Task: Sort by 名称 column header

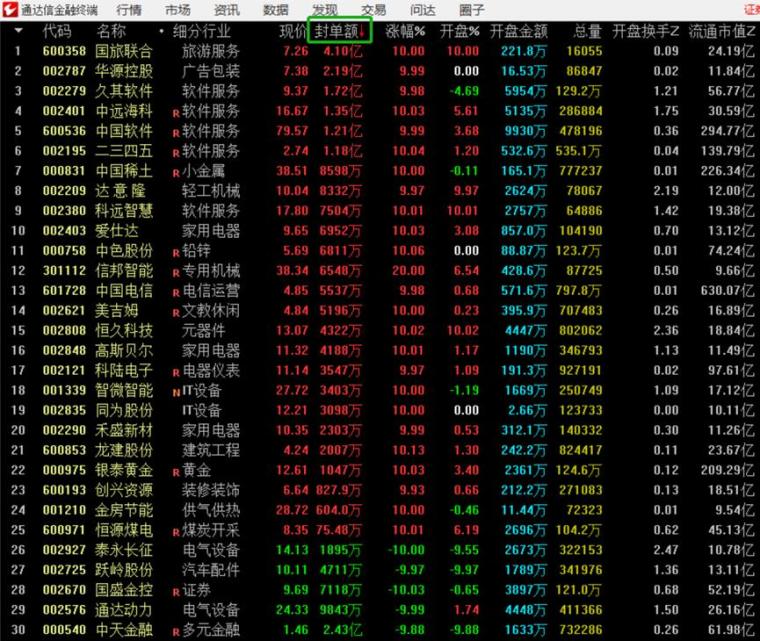Action: click(x=111, y=32)
